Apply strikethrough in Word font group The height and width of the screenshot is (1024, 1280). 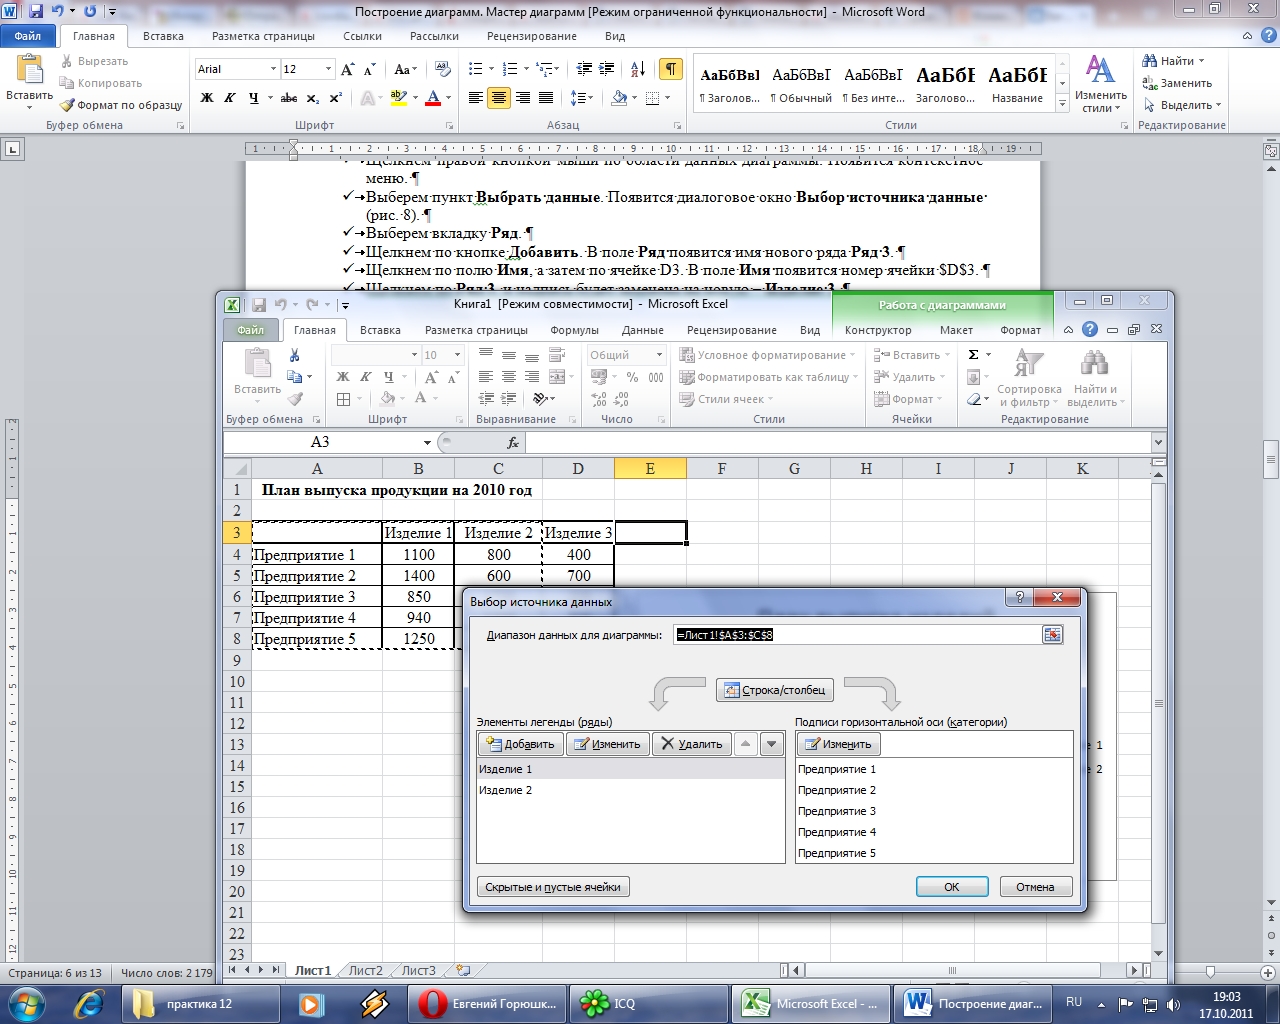(x=289, y=98)
